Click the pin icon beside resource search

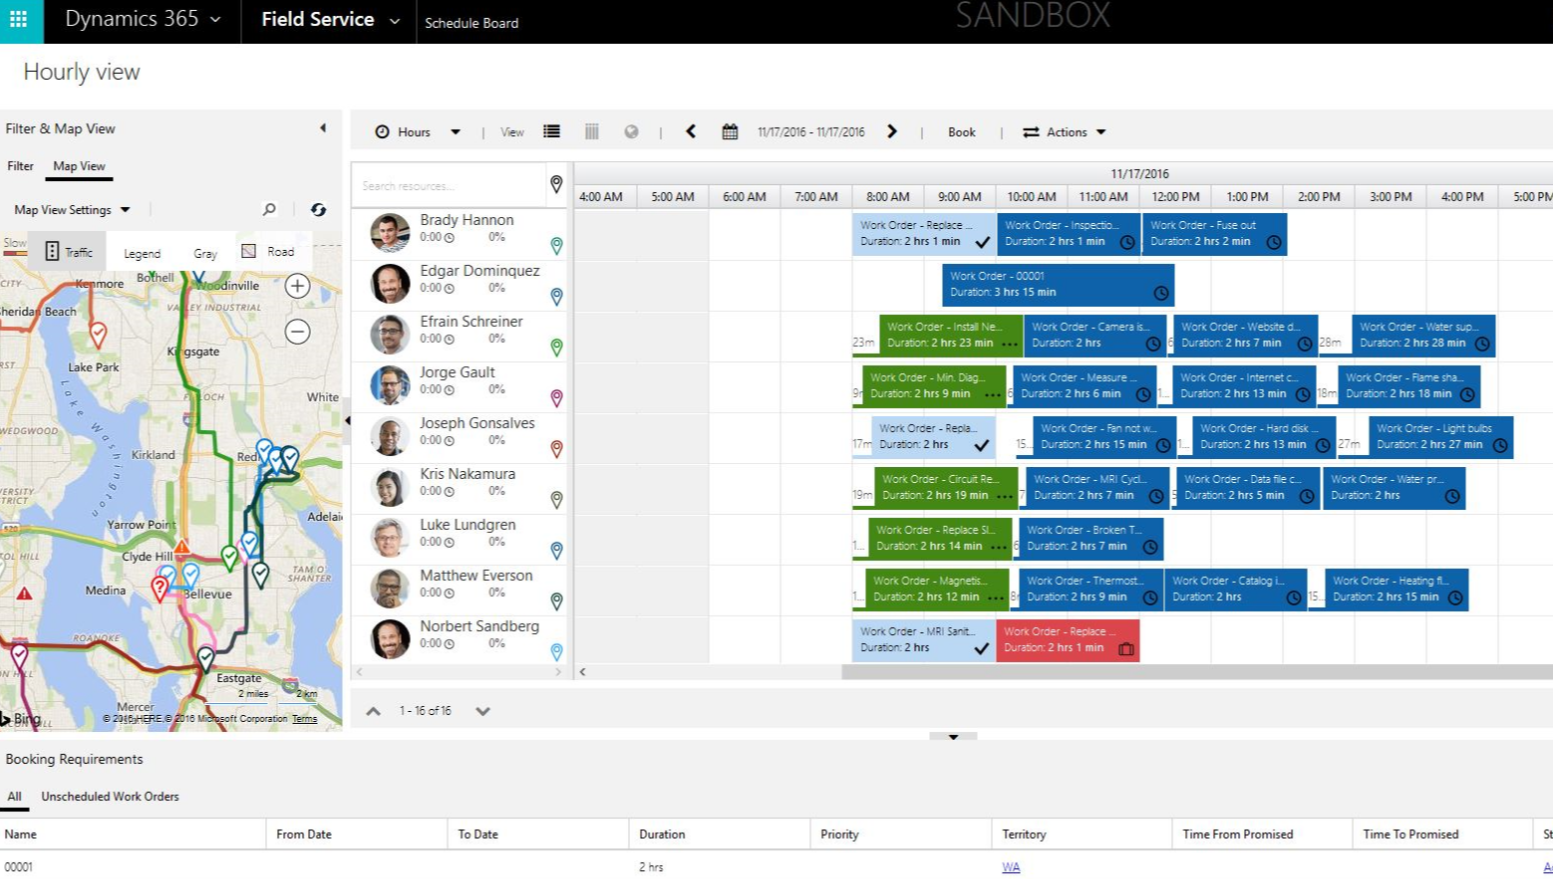(x=556, y=184)
